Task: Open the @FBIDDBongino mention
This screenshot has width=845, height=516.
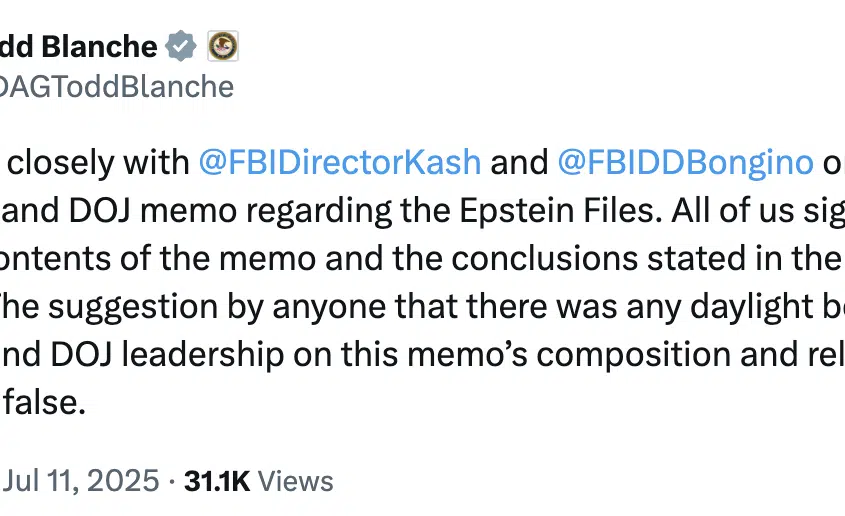Action: [x=685, y=162]
